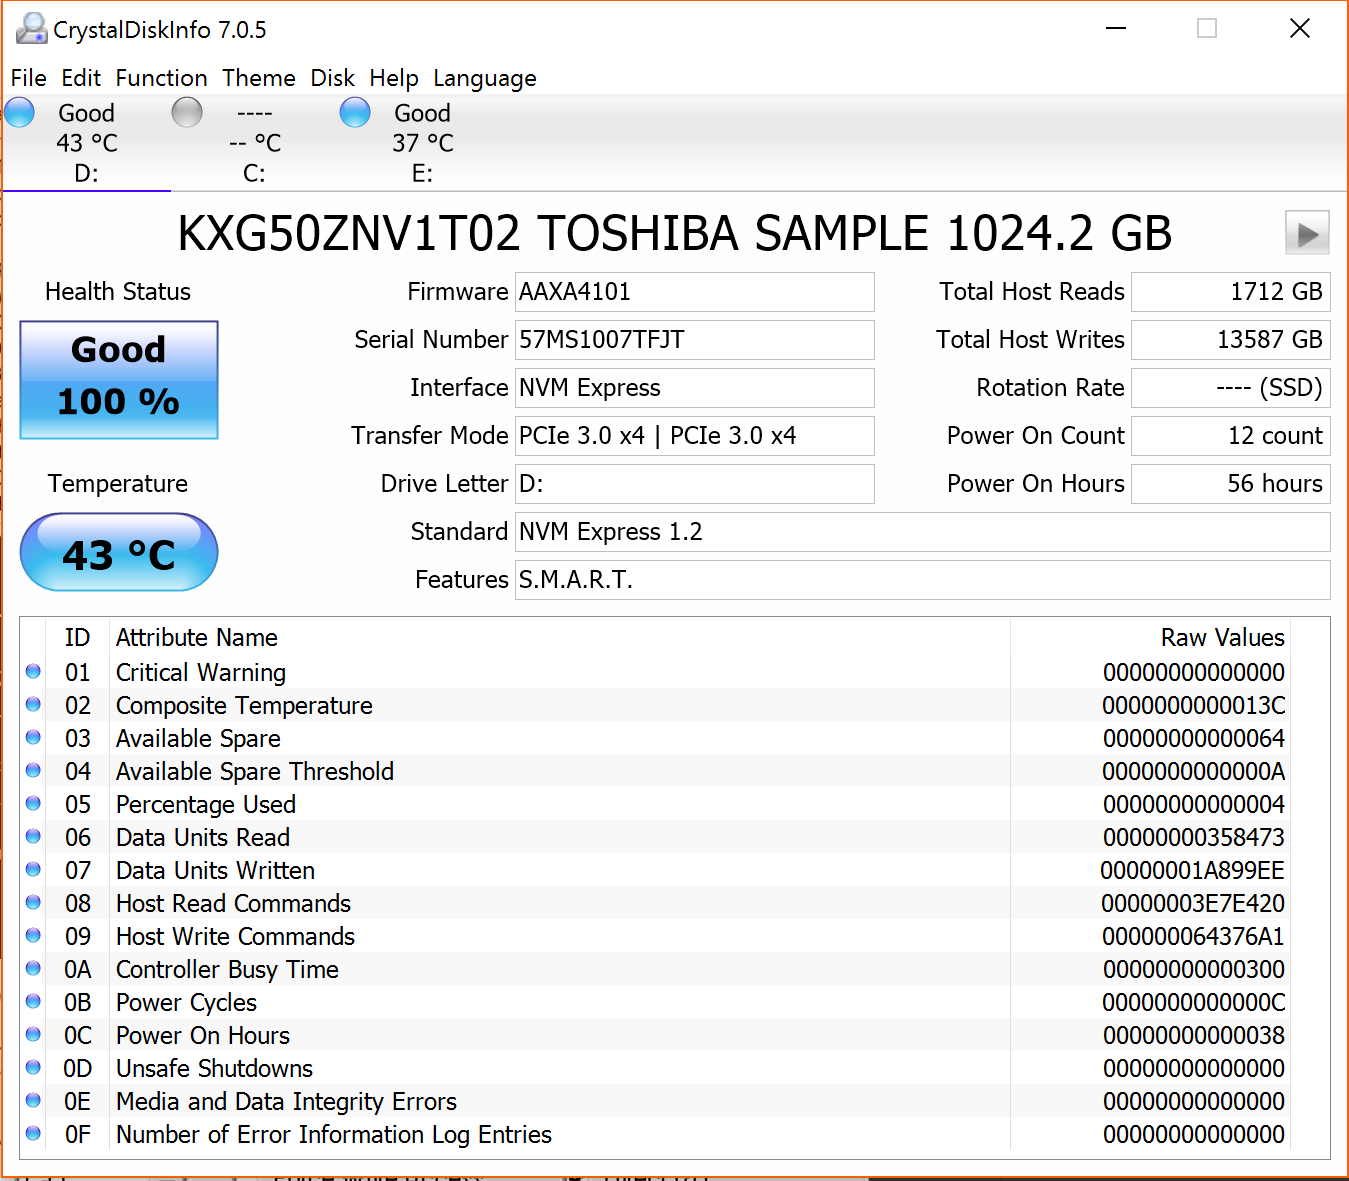Open the Theme menu

point(258,78)
